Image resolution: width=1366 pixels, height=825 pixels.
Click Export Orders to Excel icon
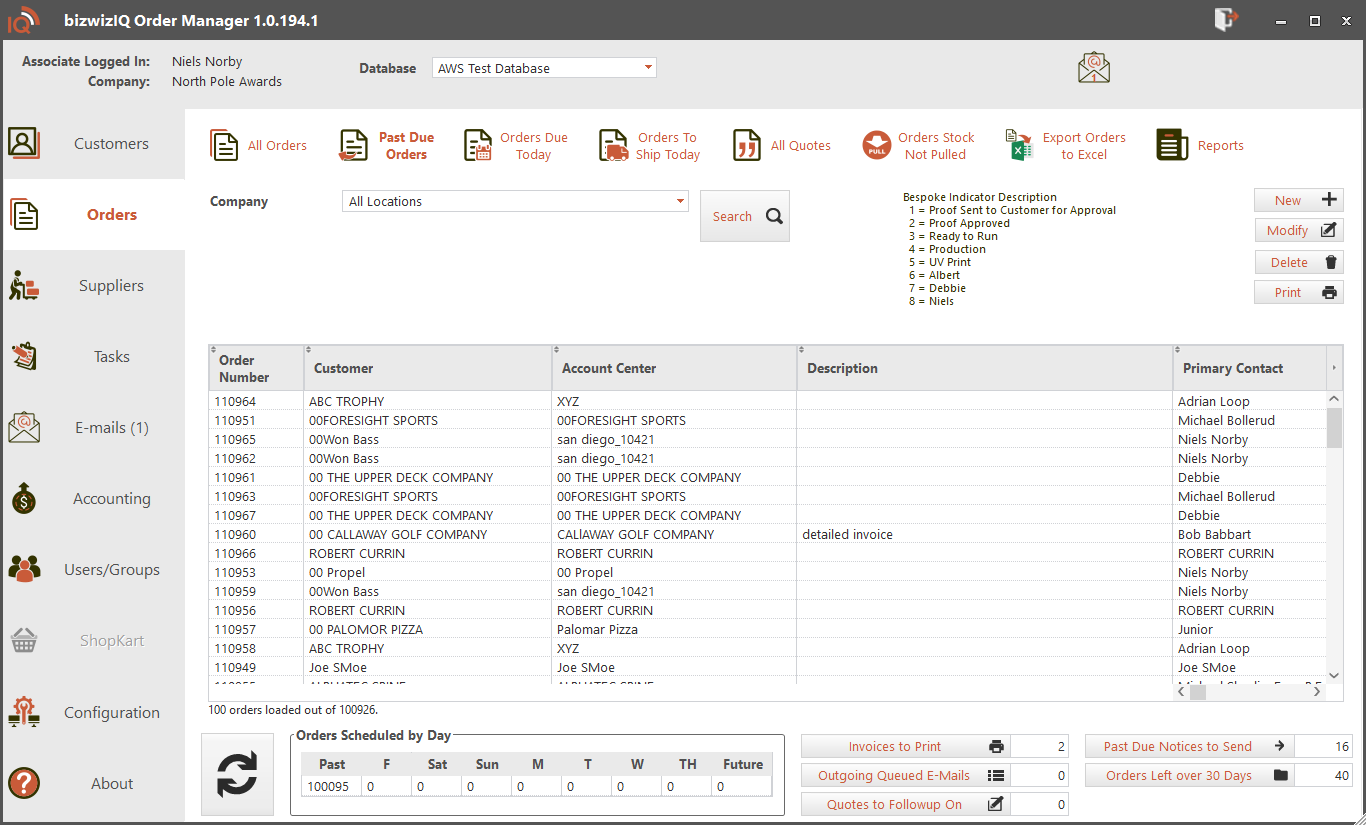point(1019,146)
